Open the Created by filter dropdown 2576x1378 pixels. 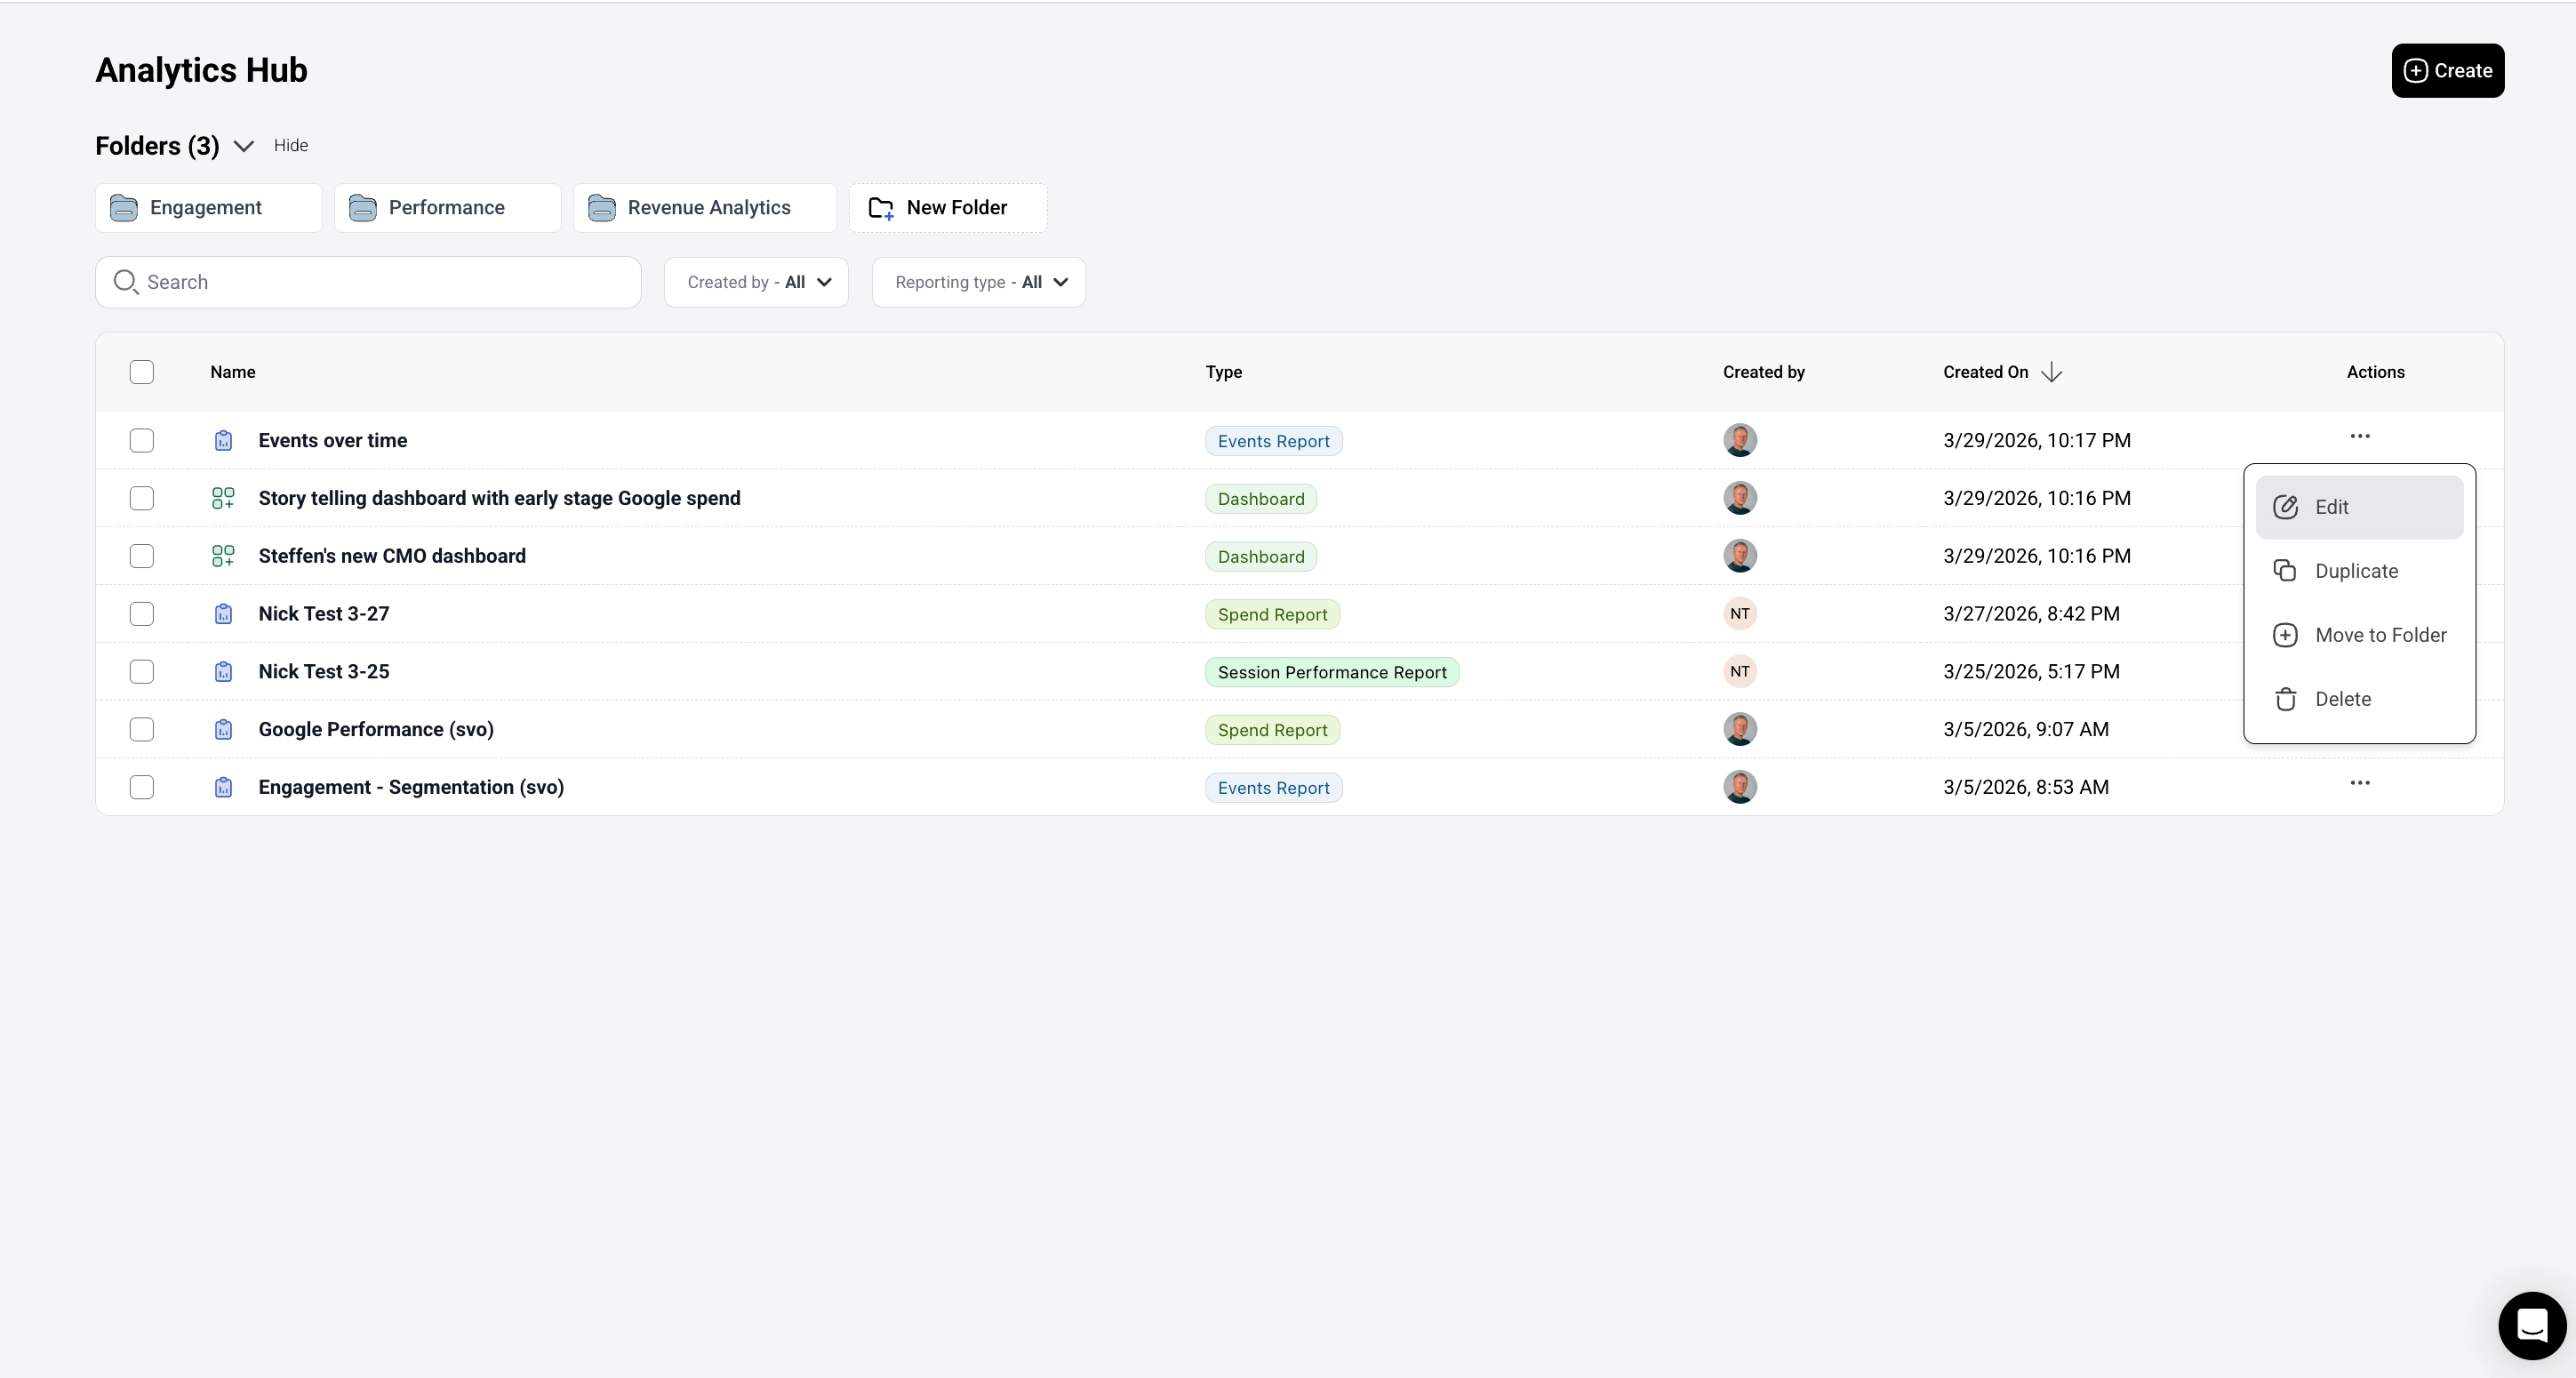(756, 282)
